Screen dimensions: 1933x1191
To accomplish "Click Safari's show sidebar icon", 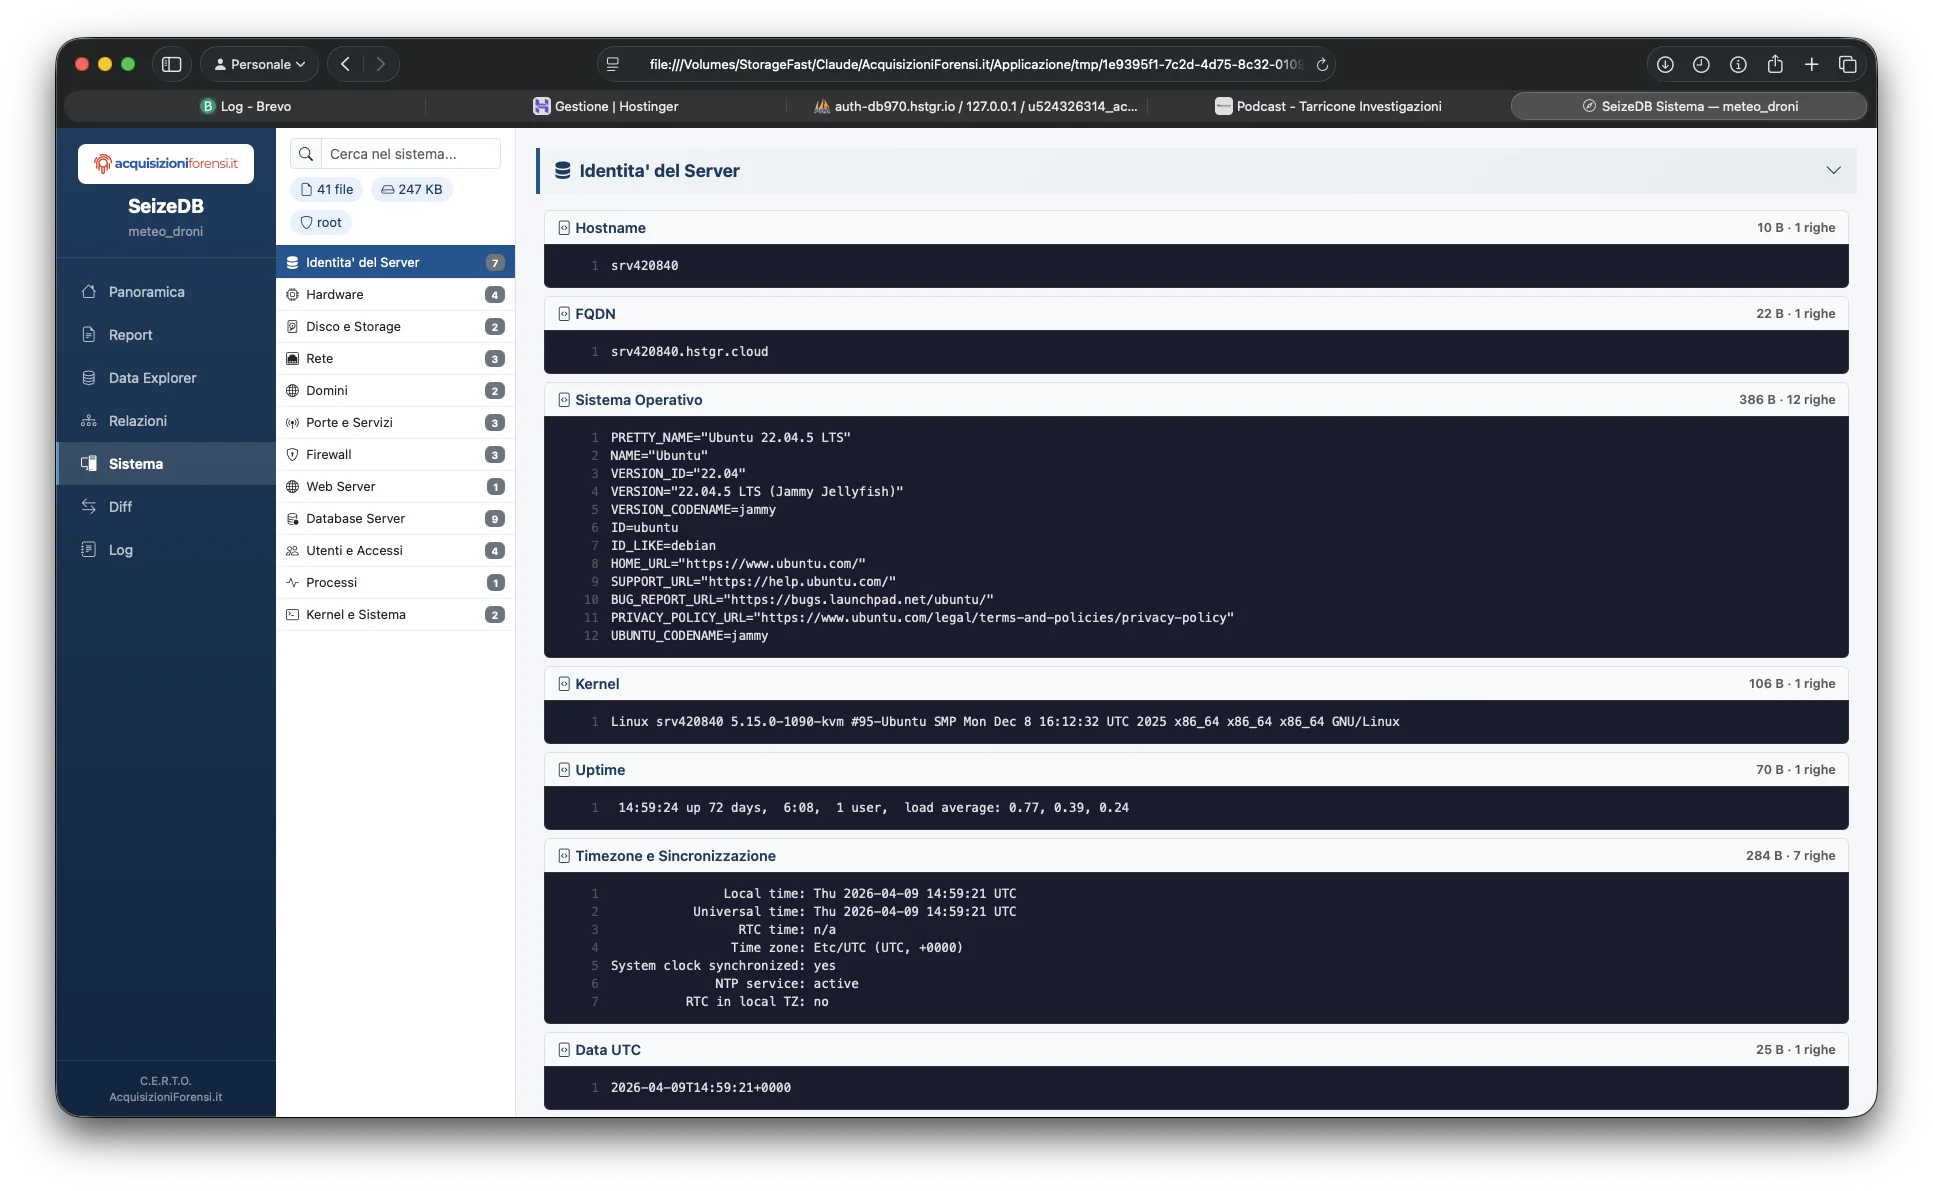I will click(x=171, y=64).
